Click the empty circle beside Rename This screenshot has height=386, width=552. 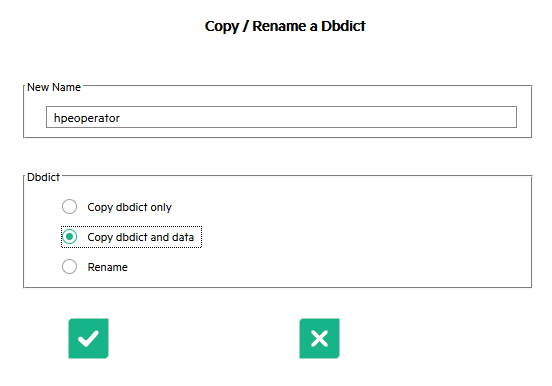[x=69, y=267]
